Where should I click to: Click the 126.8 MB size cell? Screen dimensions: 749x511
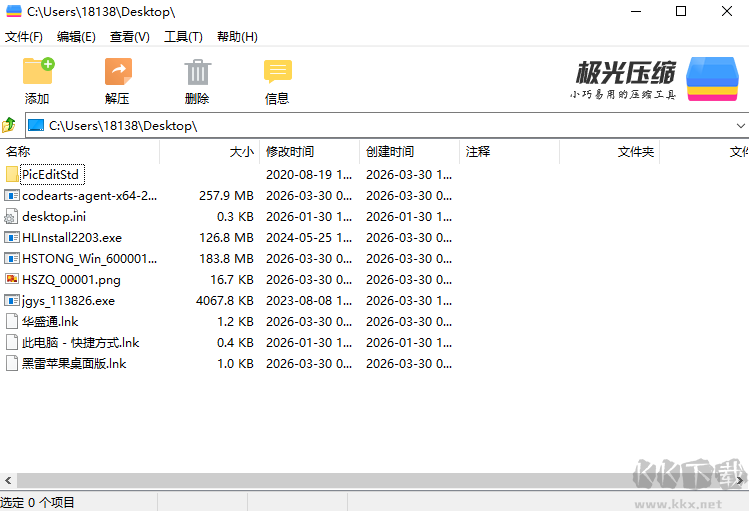(x=226, y=237)
